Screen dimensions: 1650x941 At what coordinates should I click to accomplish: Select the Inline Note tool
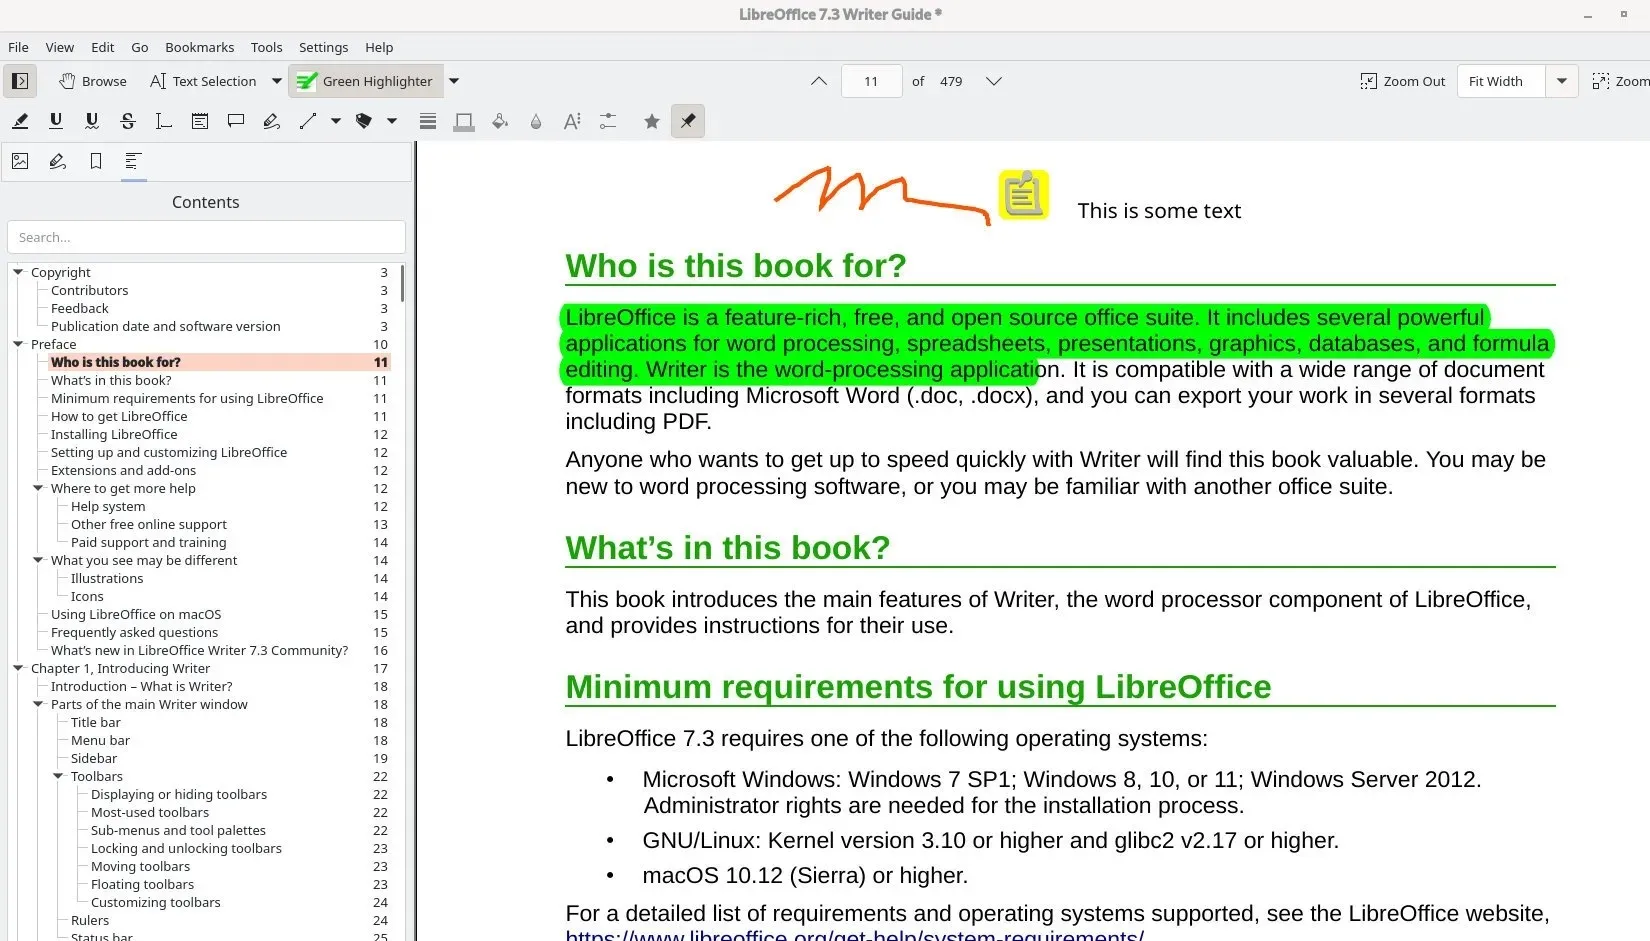pyautogui.click(x=200, y=121)
